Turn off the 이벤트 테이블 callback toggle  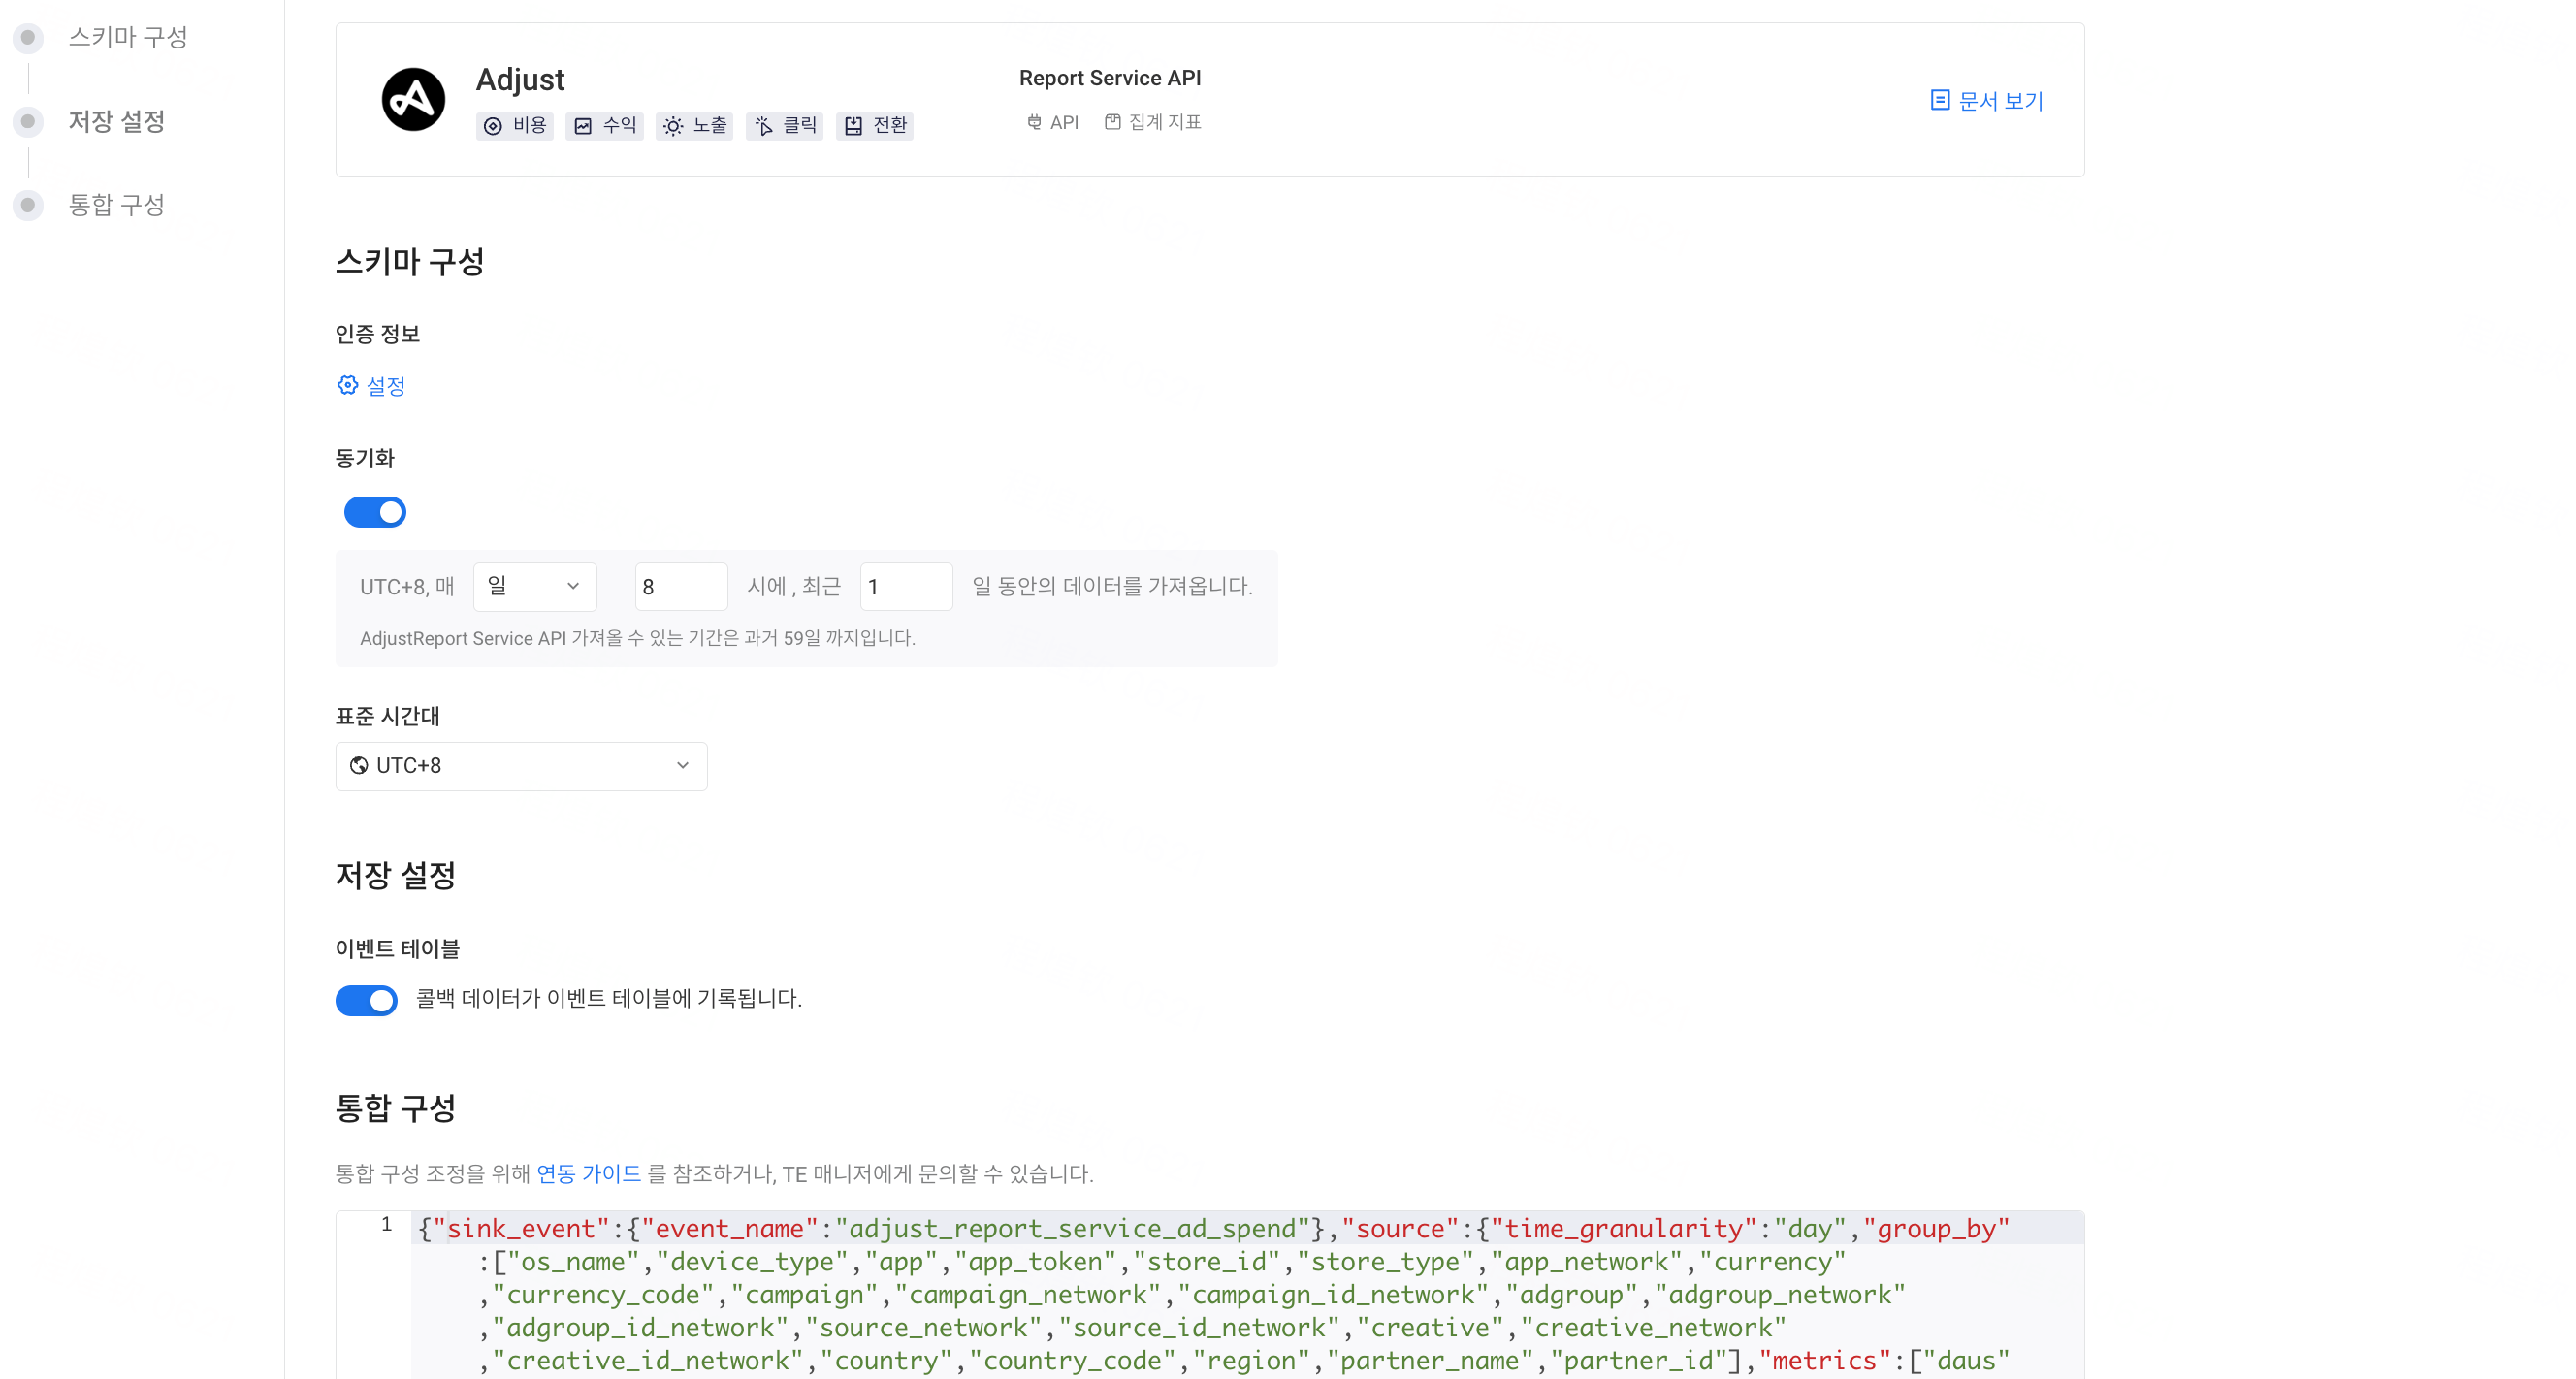[366, 1000]
